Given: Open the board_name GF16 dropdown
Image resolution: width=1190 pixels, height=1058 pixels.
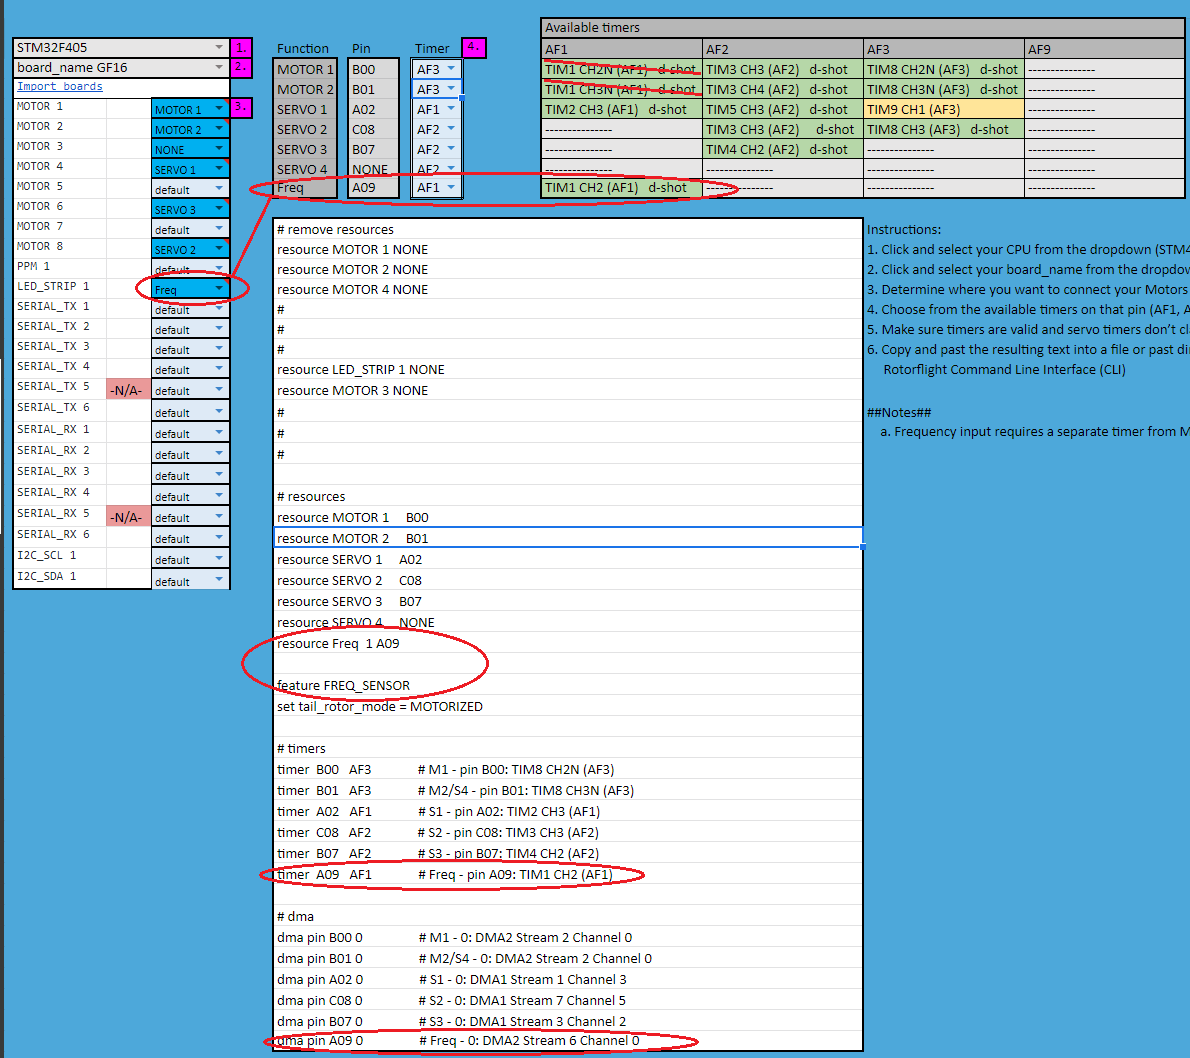Looking at the screenshot, I should [219, 68].
